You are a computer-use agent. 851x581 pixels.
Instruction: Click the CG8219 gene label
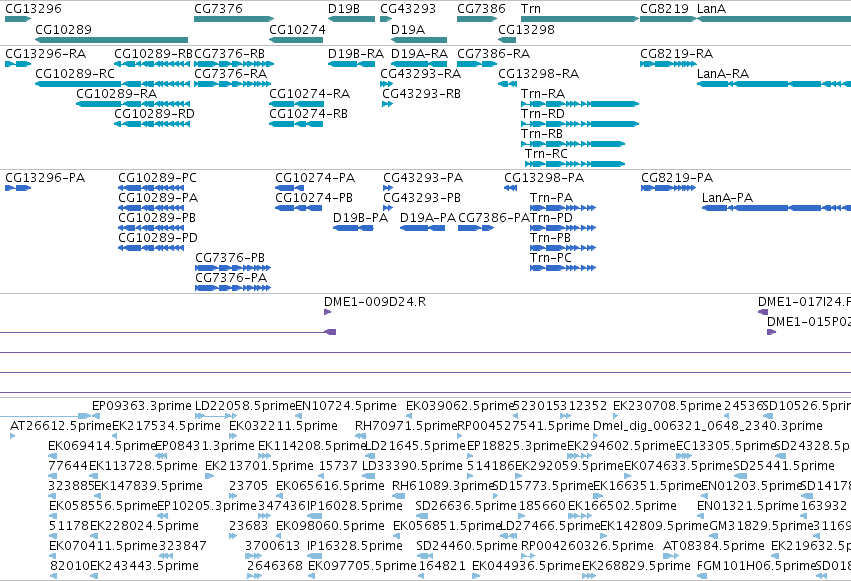tap(664, 9)
